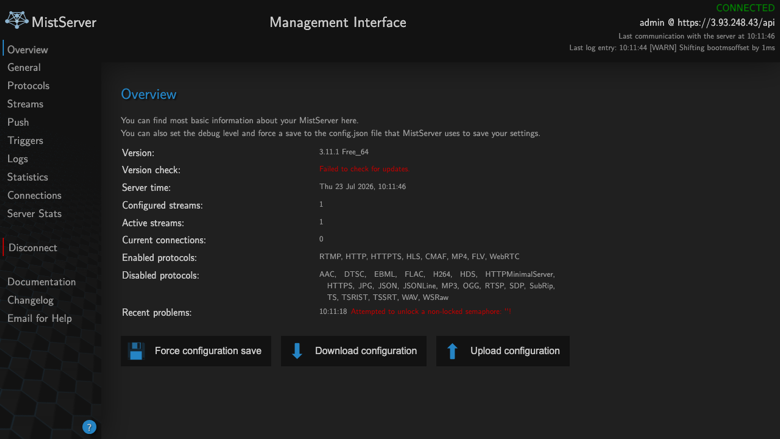Open the Streams section
The width and height of the screenshot is (780, 439).
click(25, 104)
